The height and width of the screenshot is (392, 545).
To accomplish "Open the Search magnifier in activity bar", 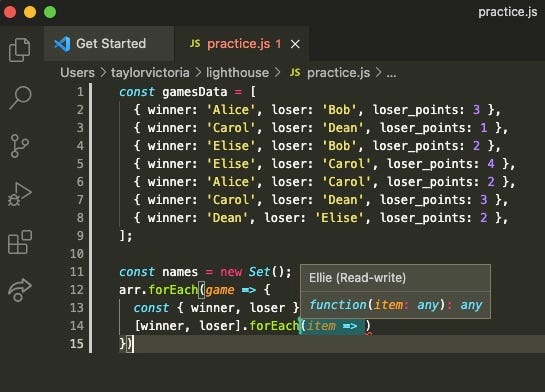I will 20,98.
